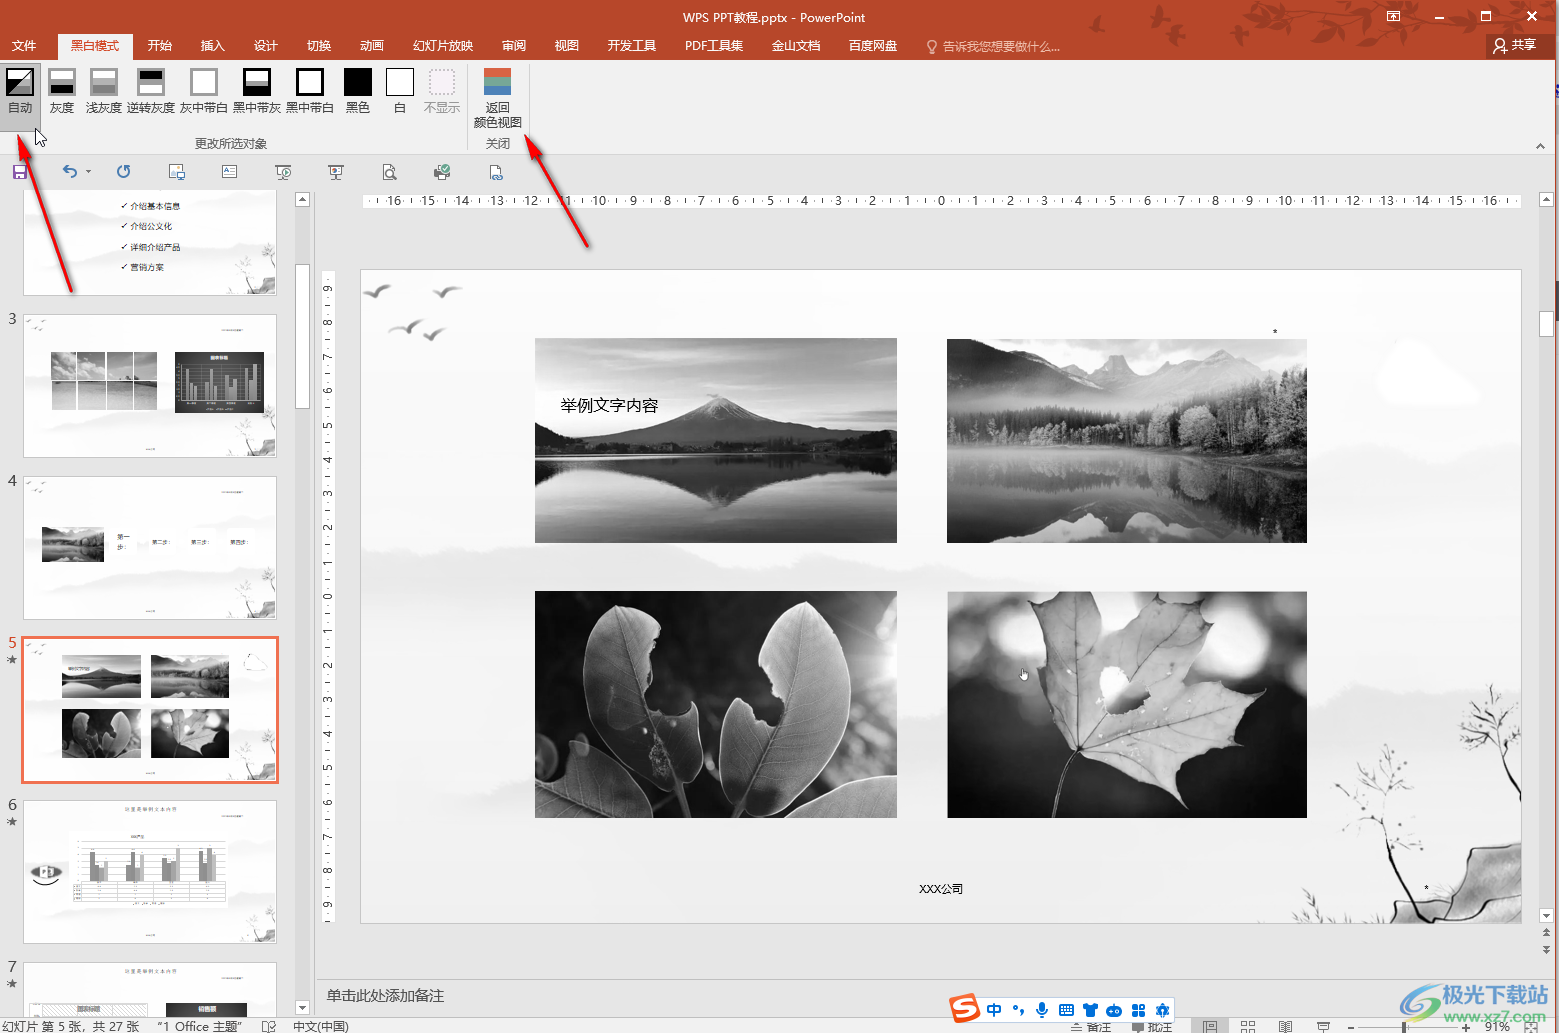Choose 黑中带灰 (Black with Grayscale Fill)

257,91
